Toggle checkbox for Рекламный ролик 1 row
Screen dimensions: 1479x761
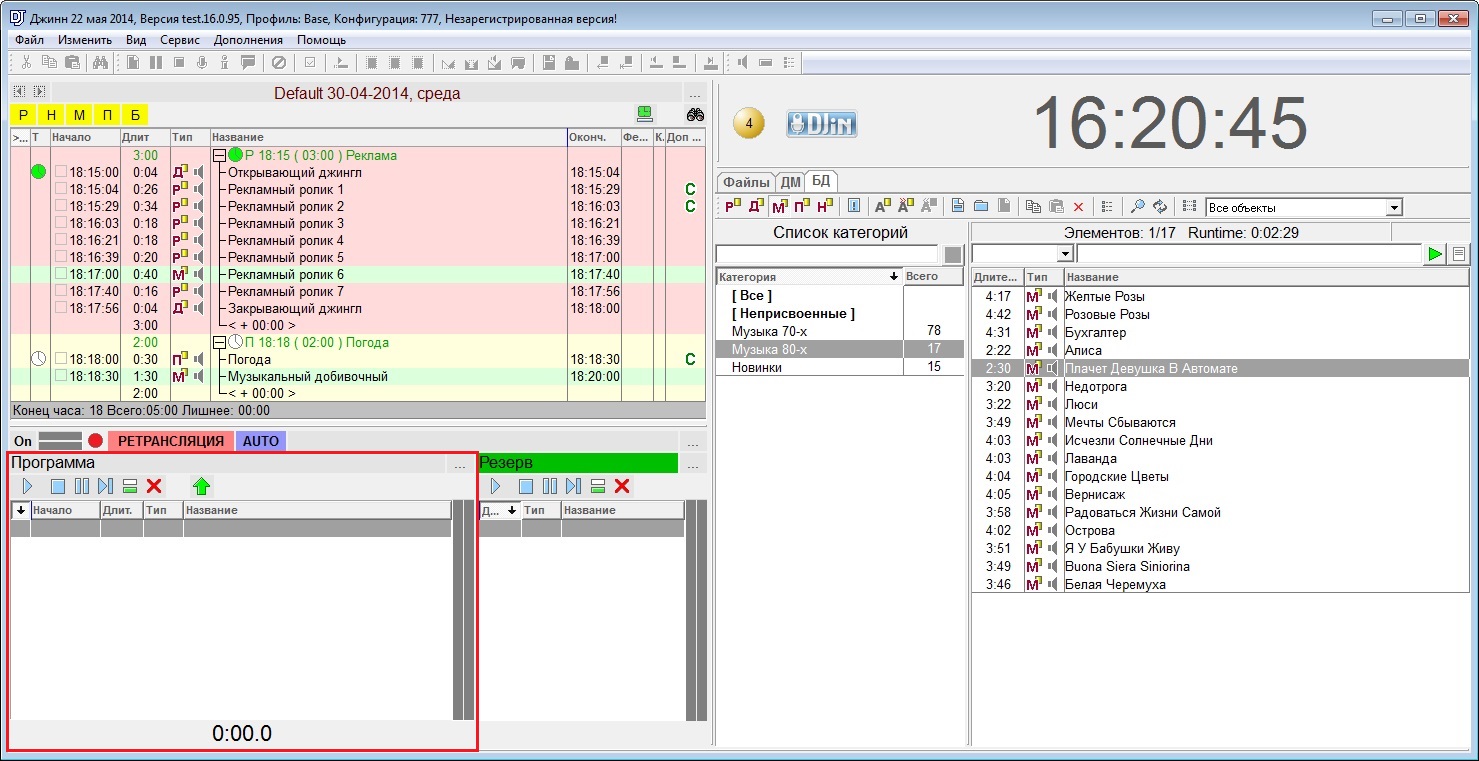(61, 189)
